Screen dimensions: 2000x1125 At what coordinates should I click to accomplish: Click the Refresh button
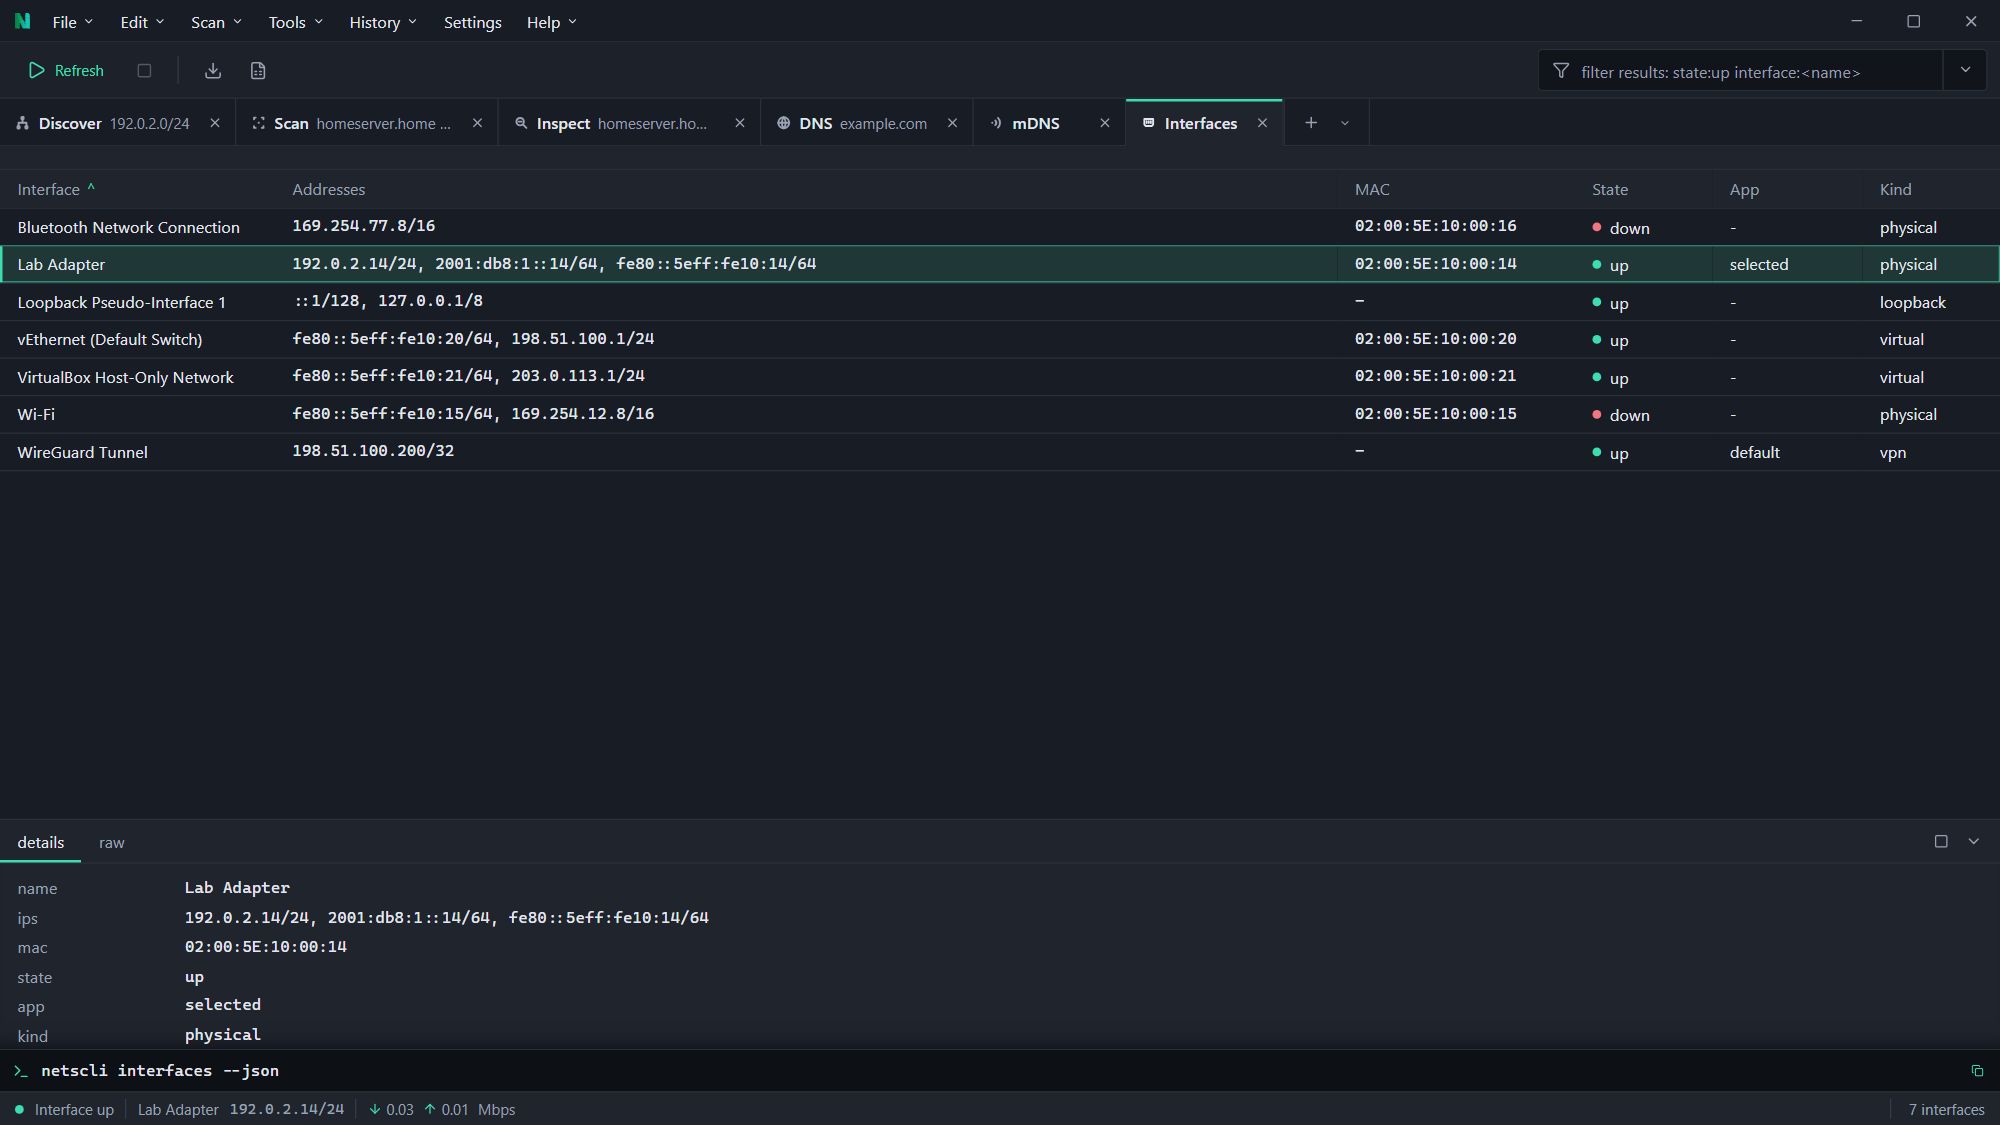[x=66, y=70]
